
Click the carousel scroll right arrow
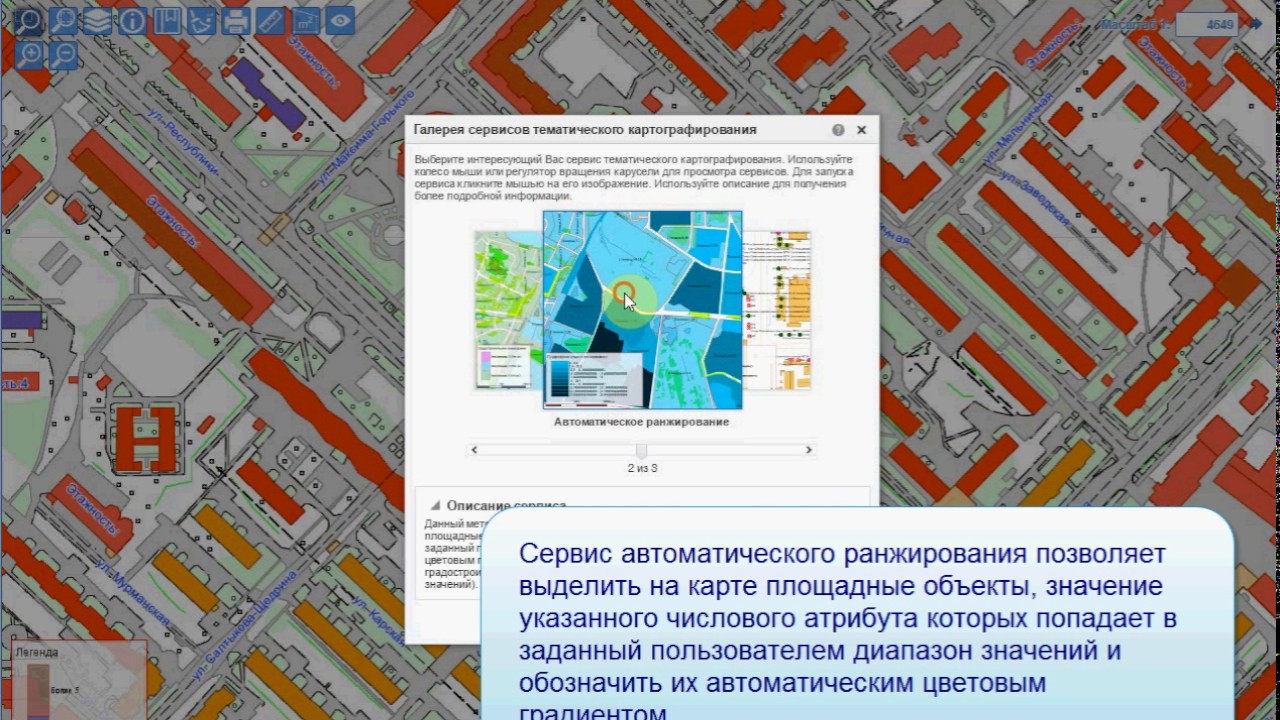coord(809,450)
